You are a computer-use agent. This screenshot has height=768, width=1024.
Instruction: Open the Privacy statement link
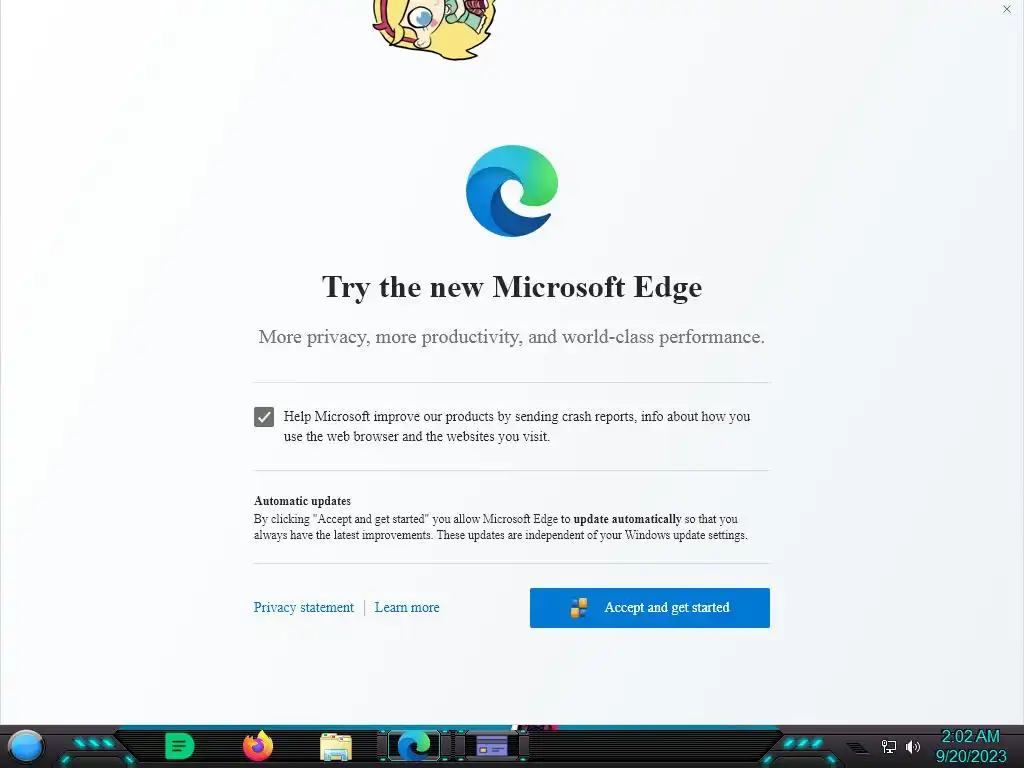tap(304, 607)
